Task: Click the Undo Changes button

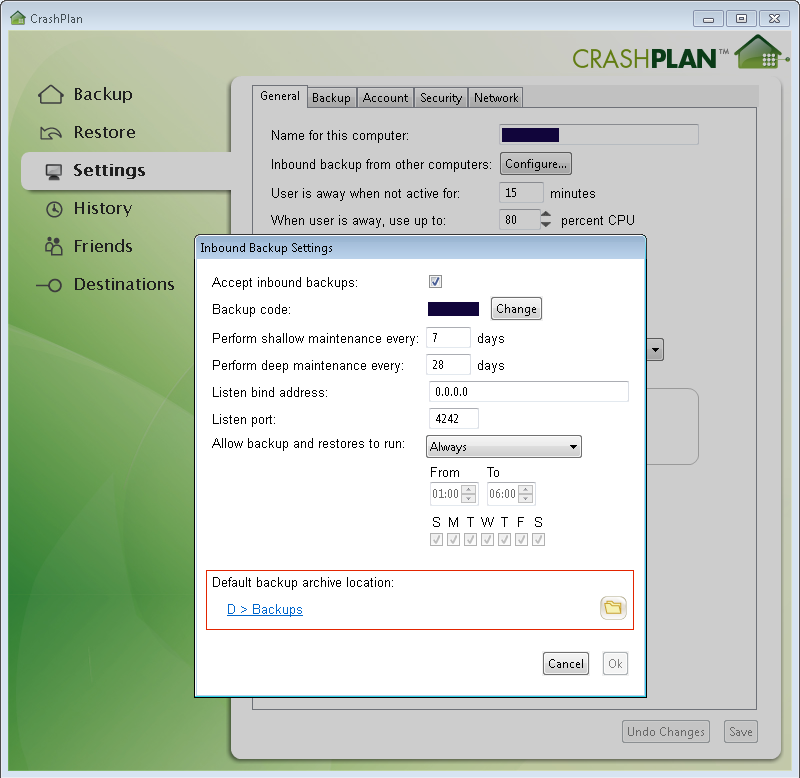Action: point(666,732)
